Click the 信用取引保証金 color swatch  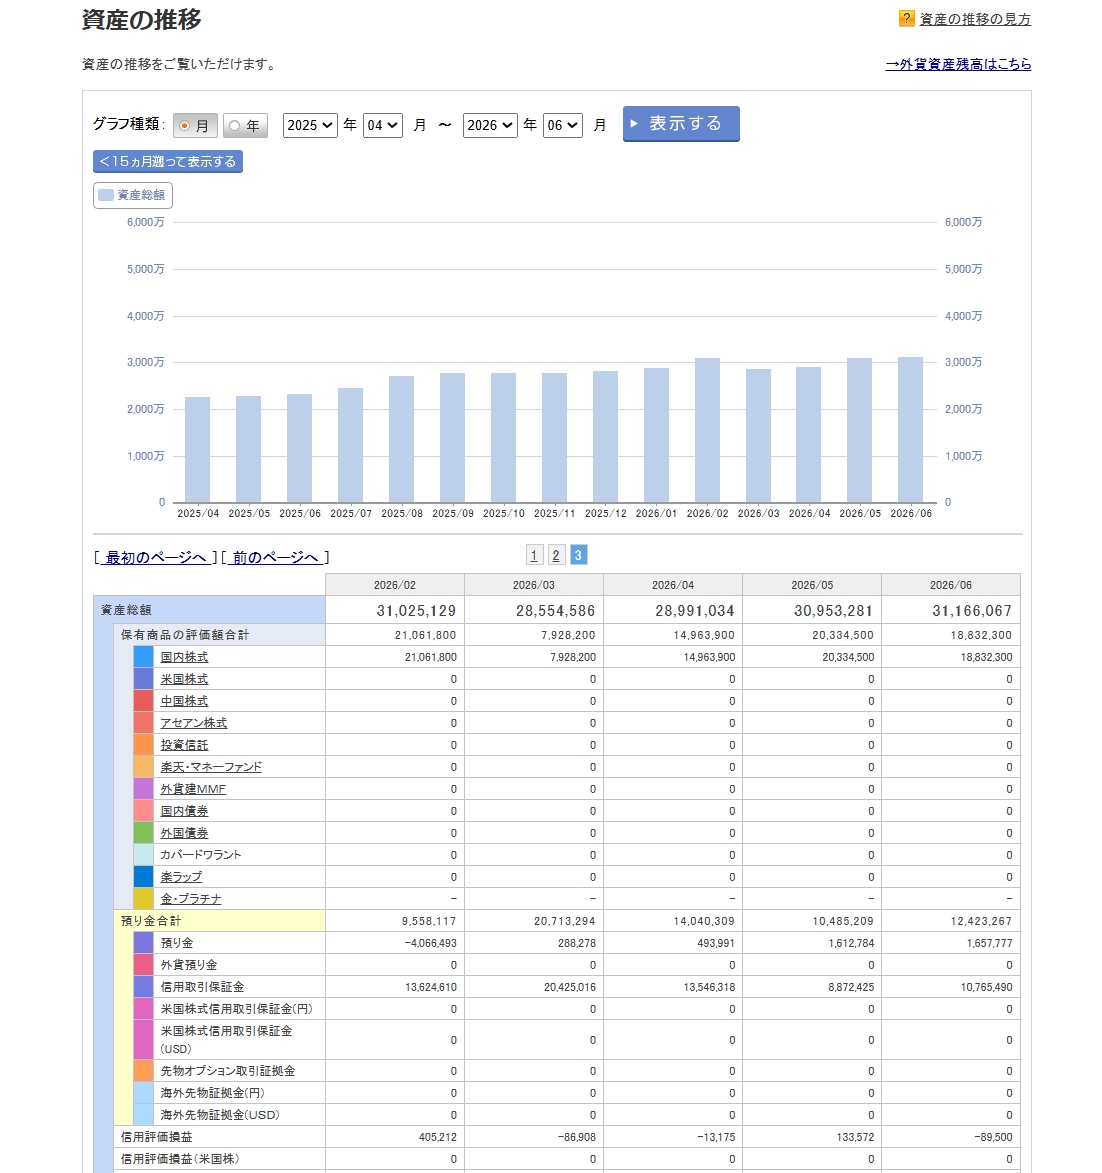(x=144, y=987)
